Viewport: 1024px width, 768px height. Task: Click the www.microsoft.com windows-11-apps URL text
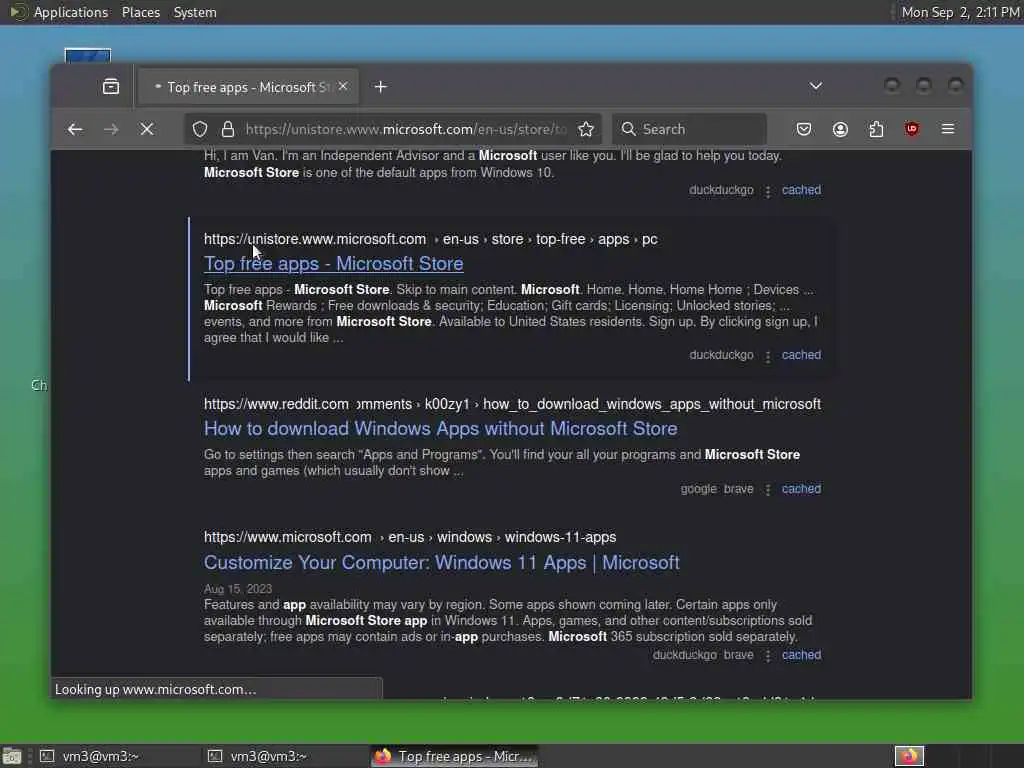409,537
